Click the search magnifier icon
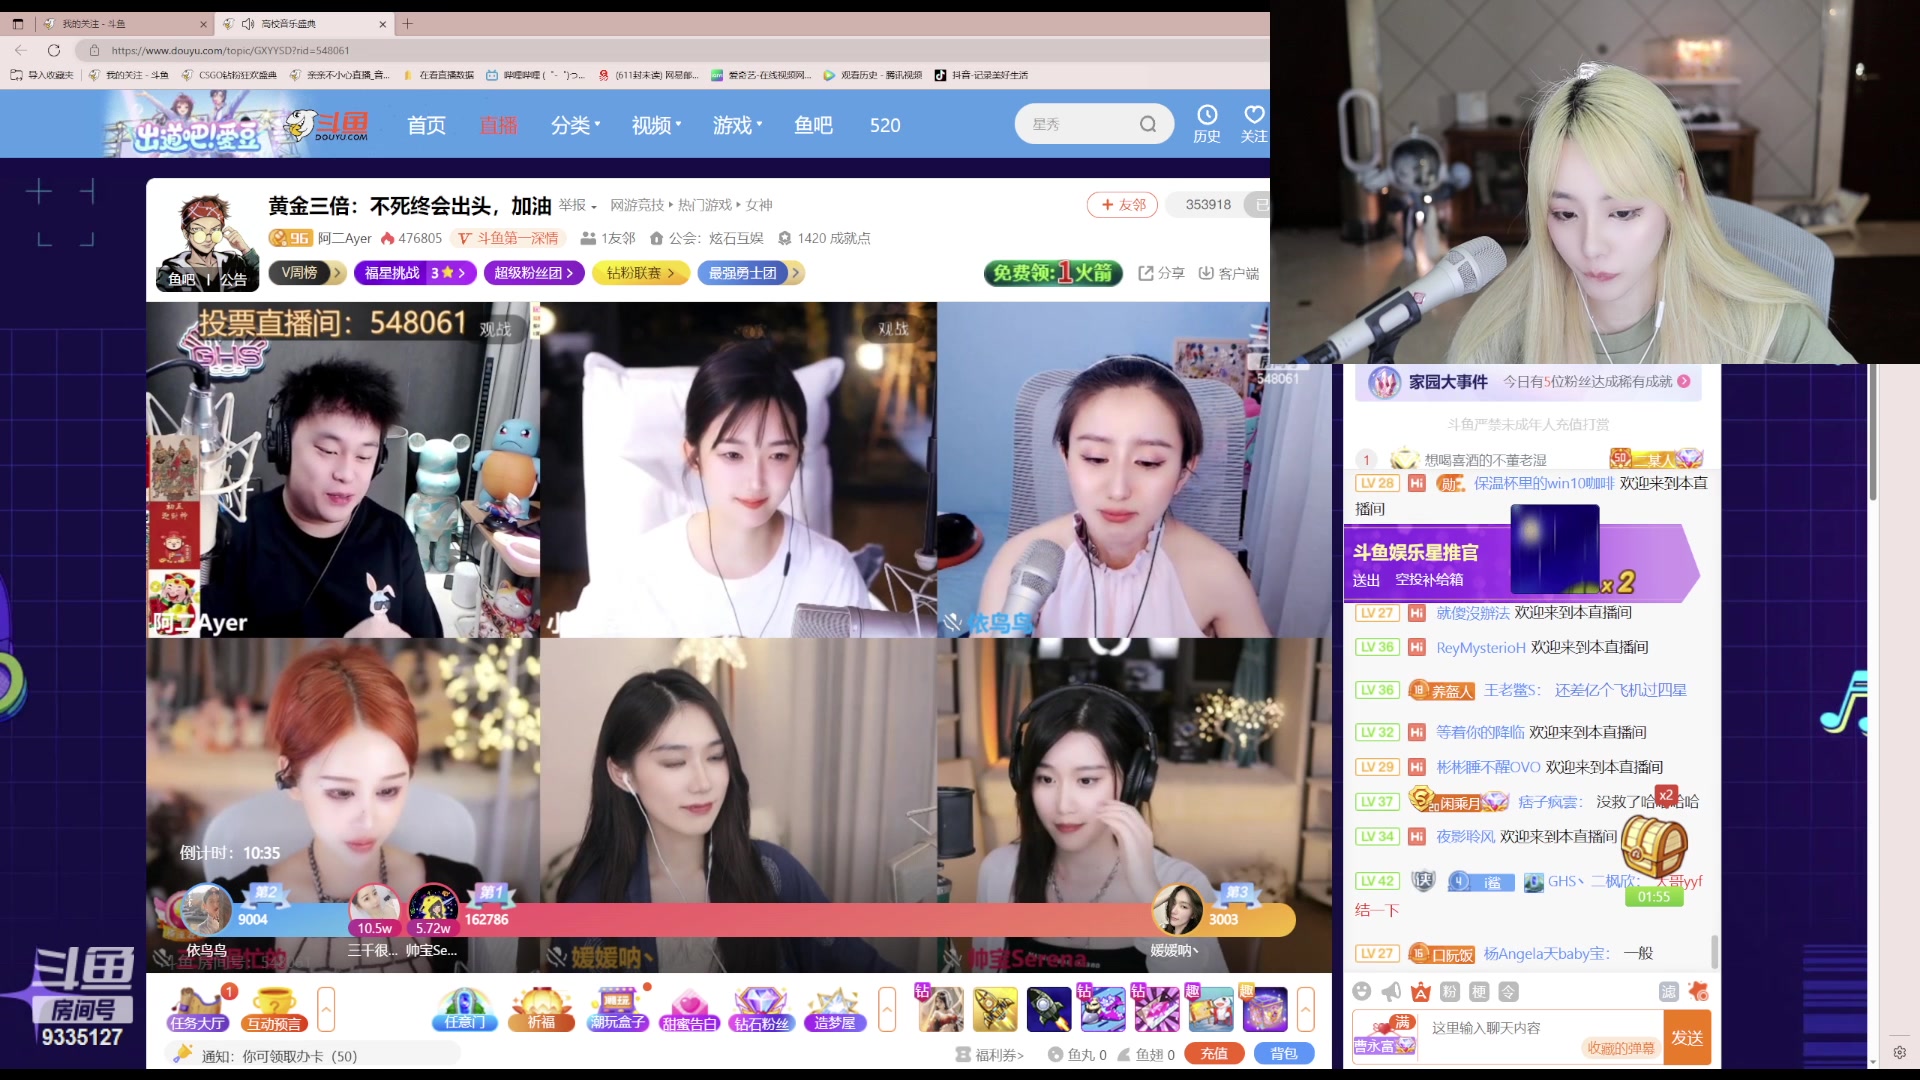 click(1148, 124)
